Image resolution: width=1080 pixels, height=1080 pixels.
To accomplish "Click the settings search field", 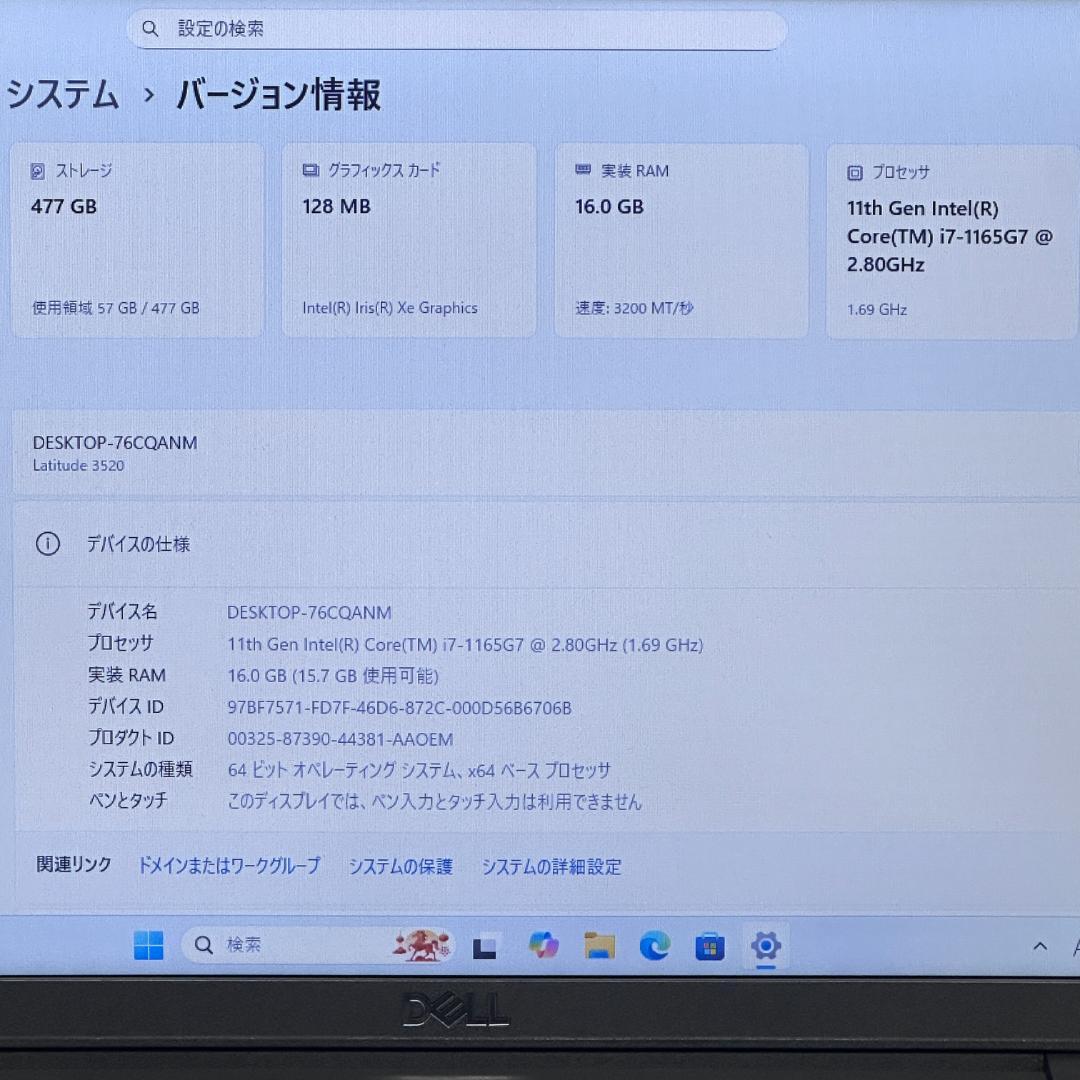I will pos(457,29).
